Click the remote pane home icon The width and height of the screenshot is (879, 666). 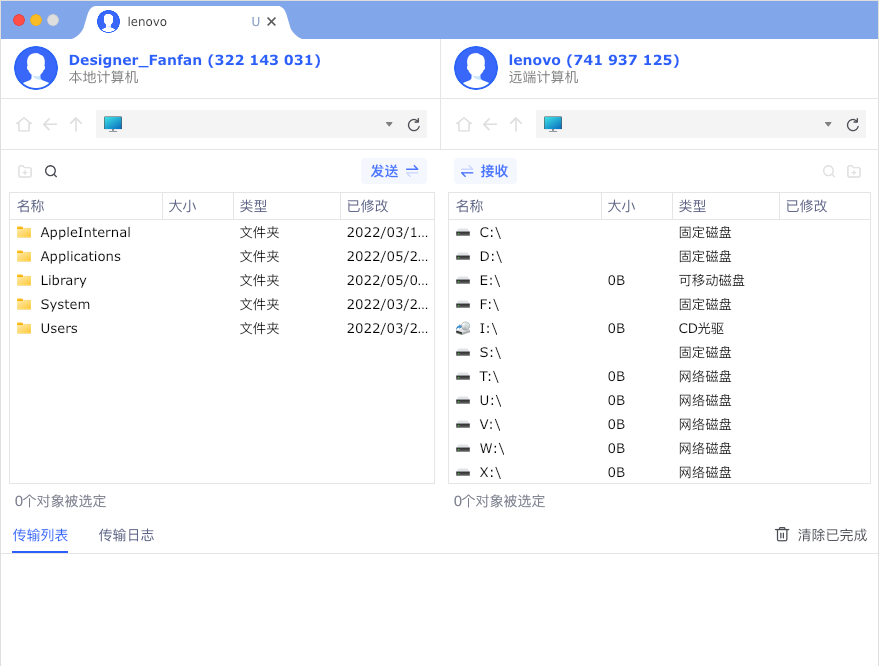[464, 124]
